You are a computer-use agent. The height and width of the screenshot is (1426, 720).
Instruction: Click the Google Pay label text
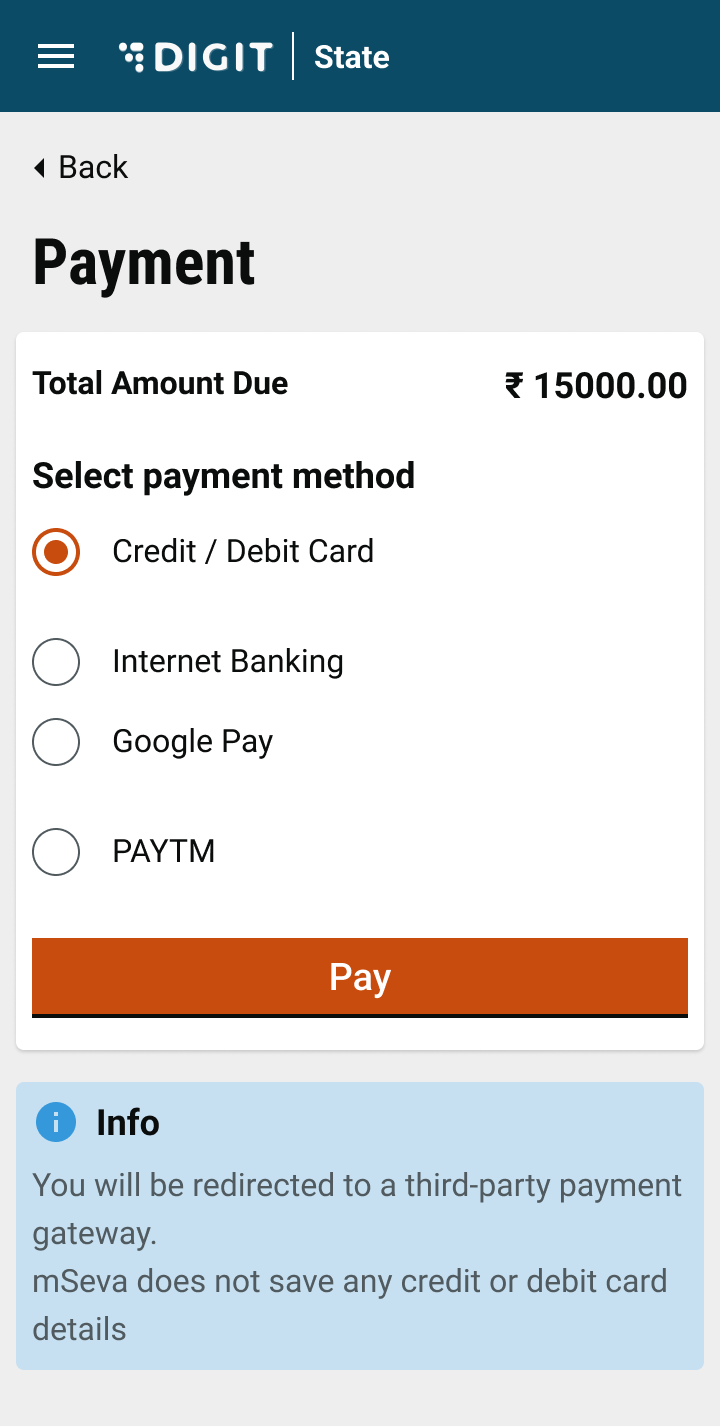pos(193,742)
